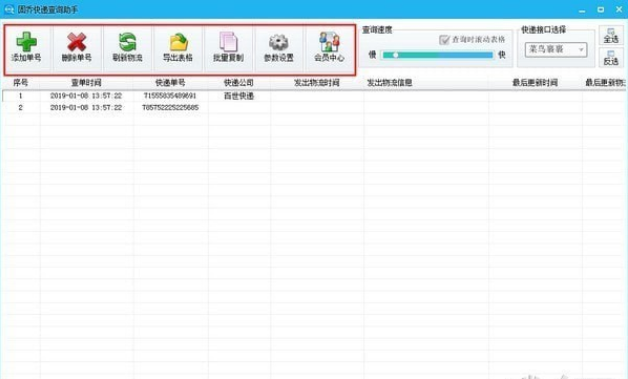The width and height of the screenshot is (628, 379).
Task: Minimize the window
Action: coord(582,10)
